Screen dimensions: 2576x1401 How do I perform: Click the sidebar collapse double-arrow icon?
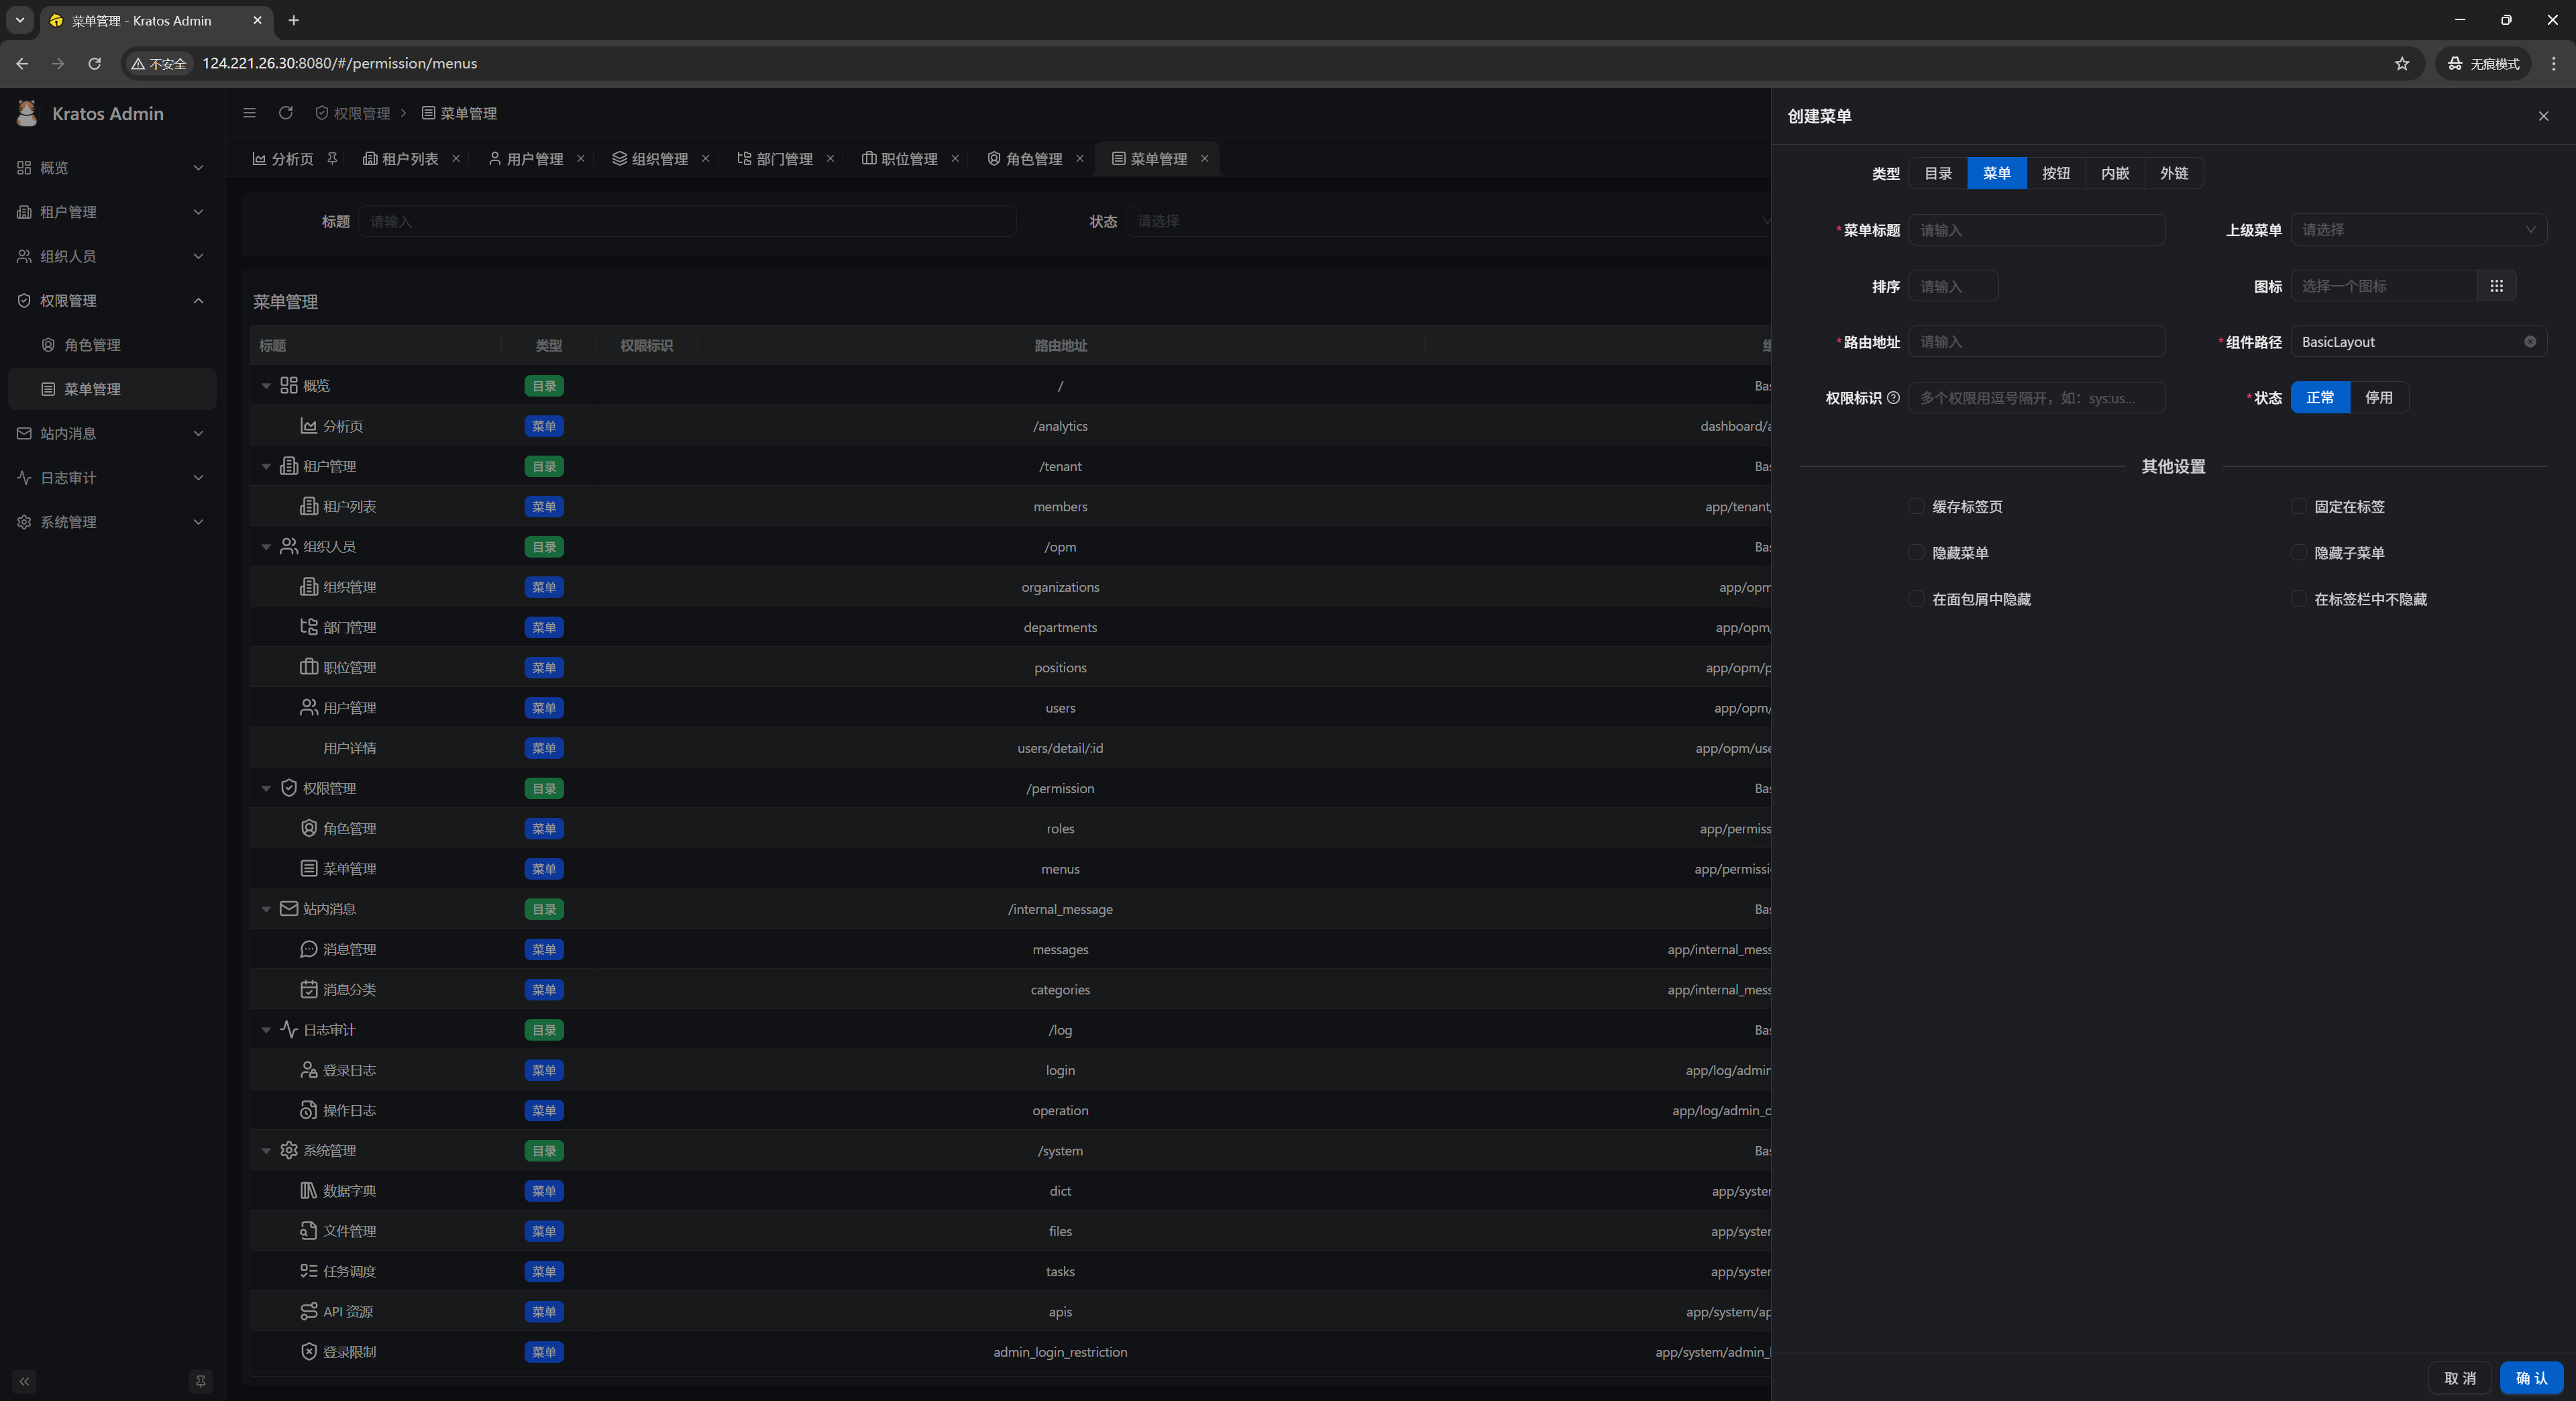point(24,1381)
